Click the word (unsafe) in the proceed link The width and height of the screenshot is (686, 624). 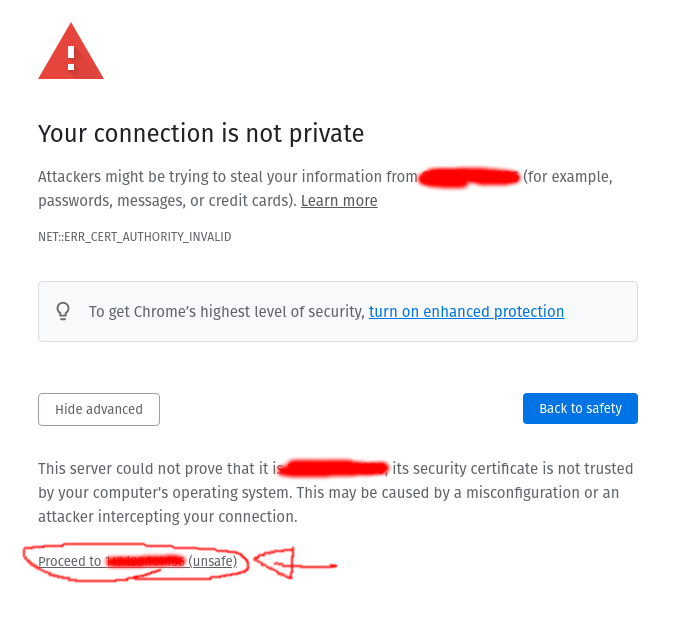pyautogui.click(x=213, y=562)
